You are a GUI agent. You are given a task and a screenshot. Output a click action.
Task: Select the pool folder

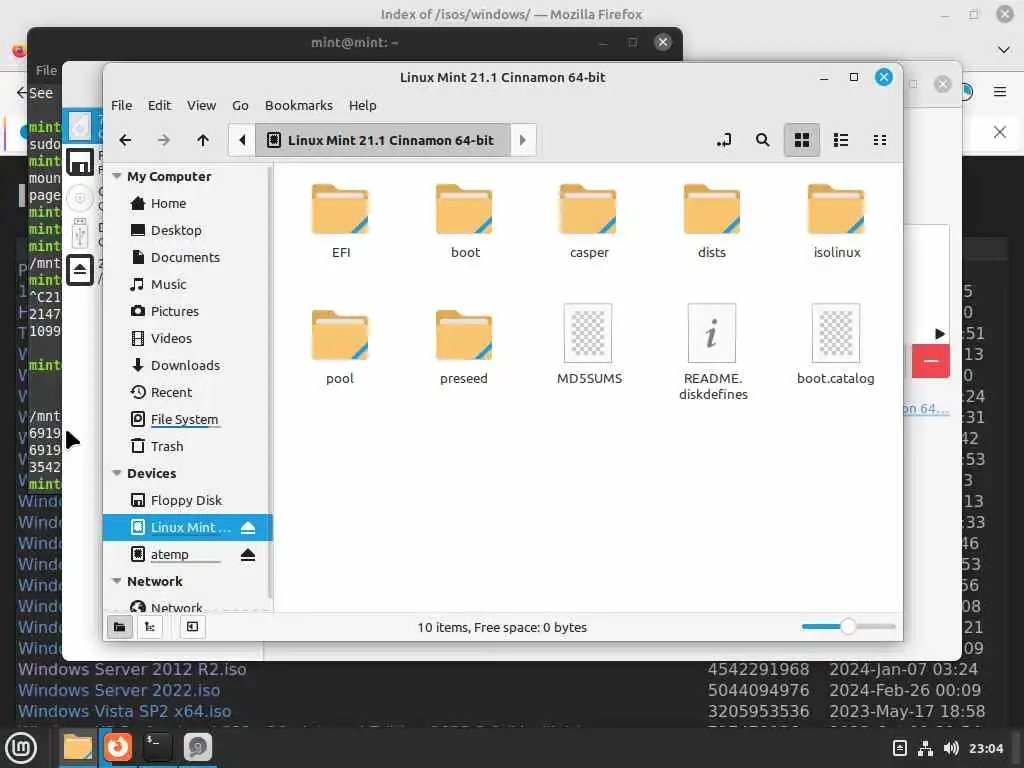click(340, 347)
